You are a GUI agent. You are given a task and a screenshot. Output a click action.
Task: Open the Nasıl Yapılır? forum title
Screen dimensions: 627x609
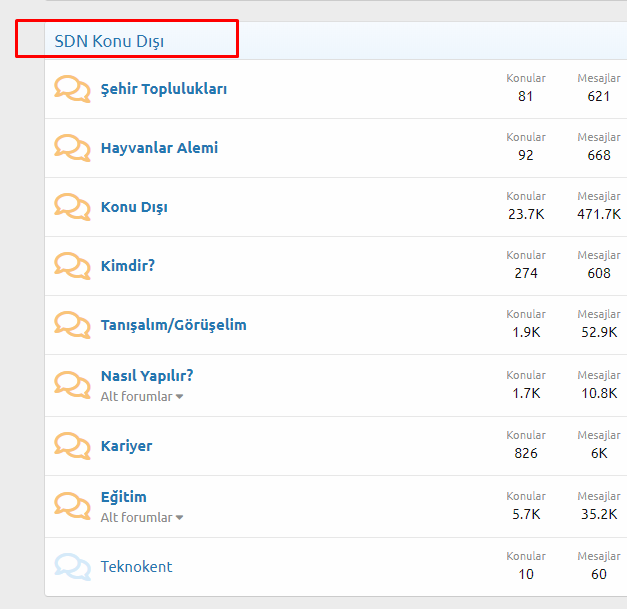pyautogui.click(x=147, y=376)
